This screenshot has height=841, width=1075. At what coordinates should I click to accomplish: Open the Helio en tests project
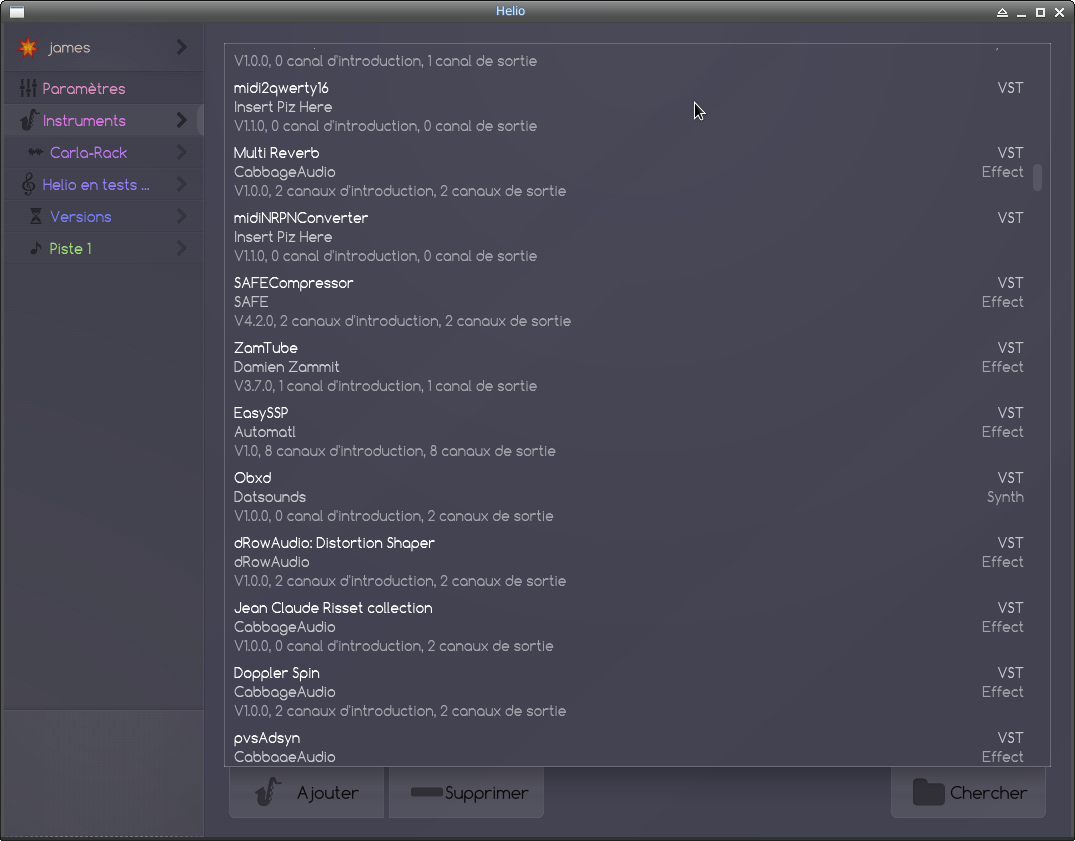pos(104,184)
